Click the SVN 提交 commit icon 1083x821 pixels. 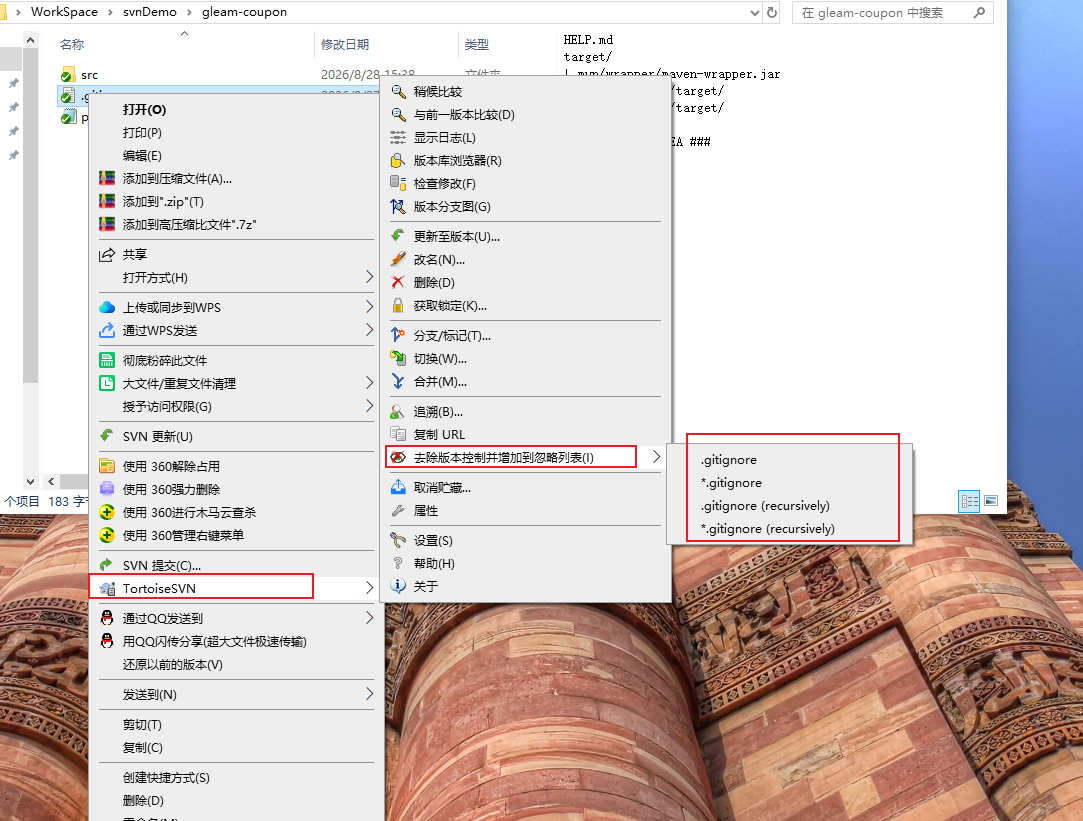point(107,566)
